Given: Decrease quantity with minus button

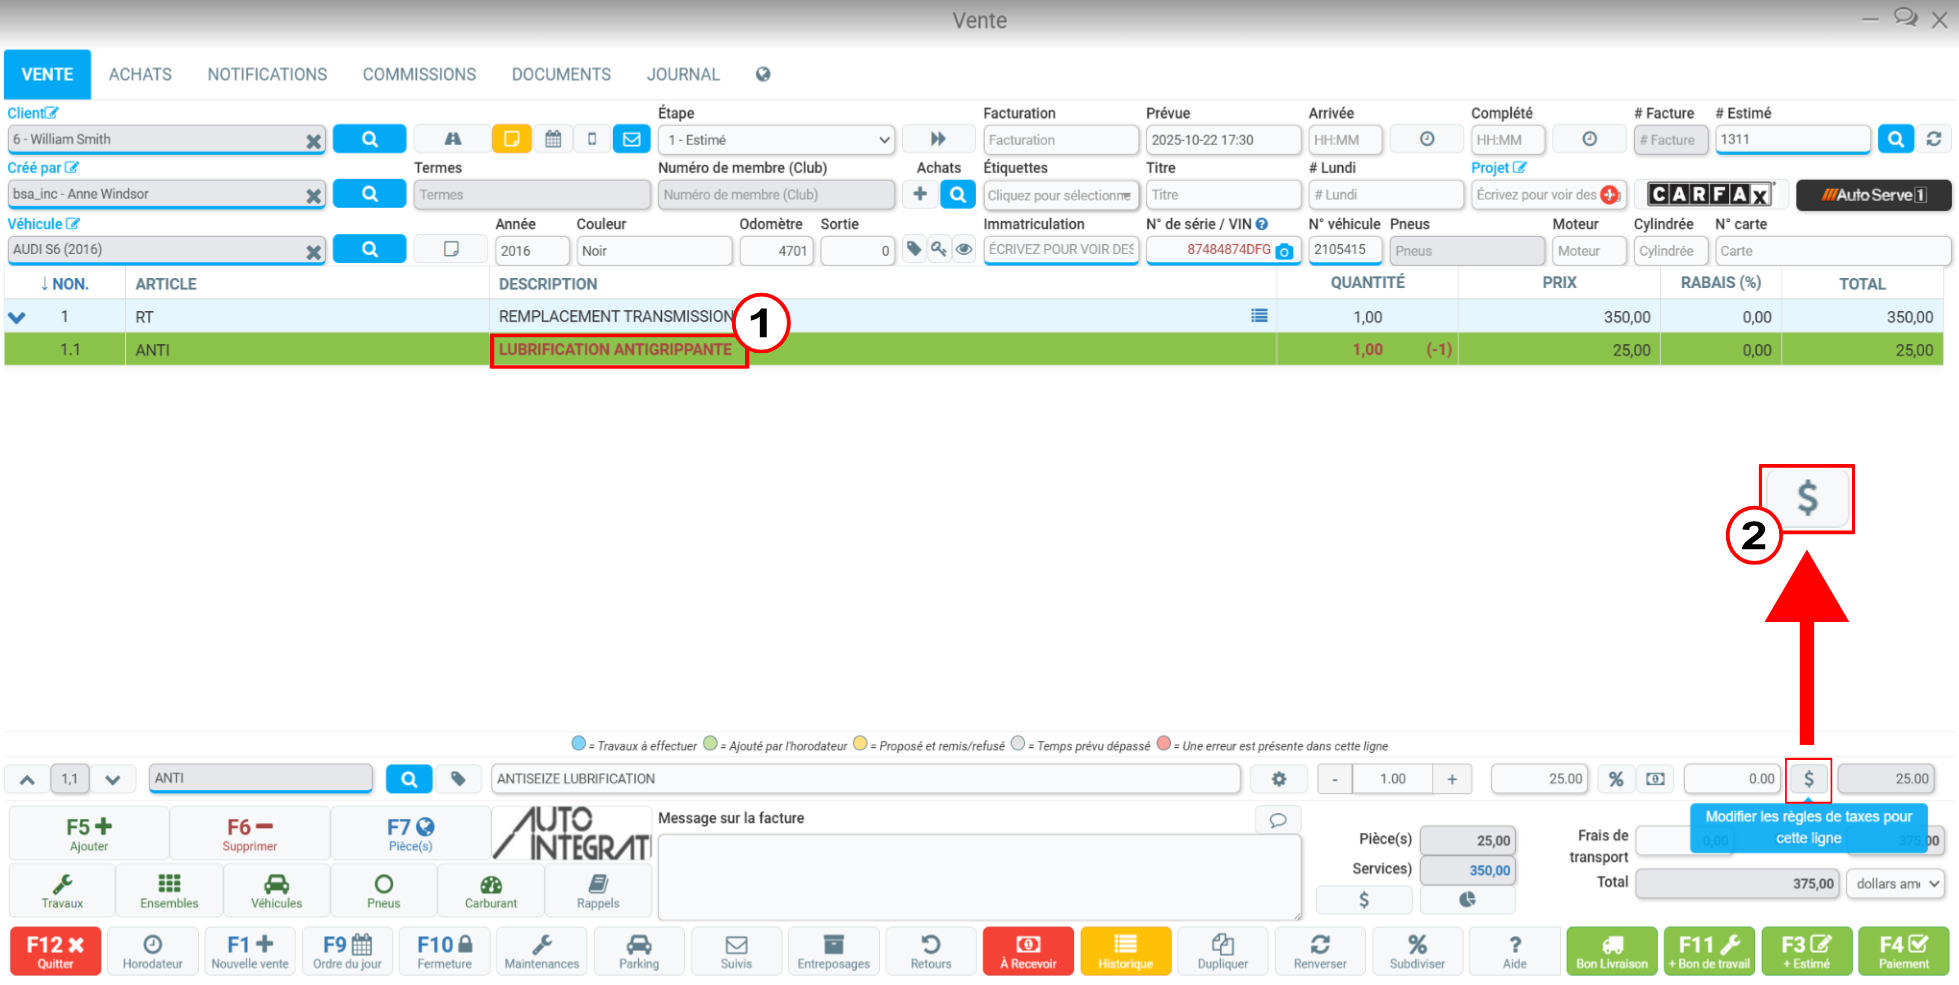Looking at the screenshot, I should [x=1334, y=779].
